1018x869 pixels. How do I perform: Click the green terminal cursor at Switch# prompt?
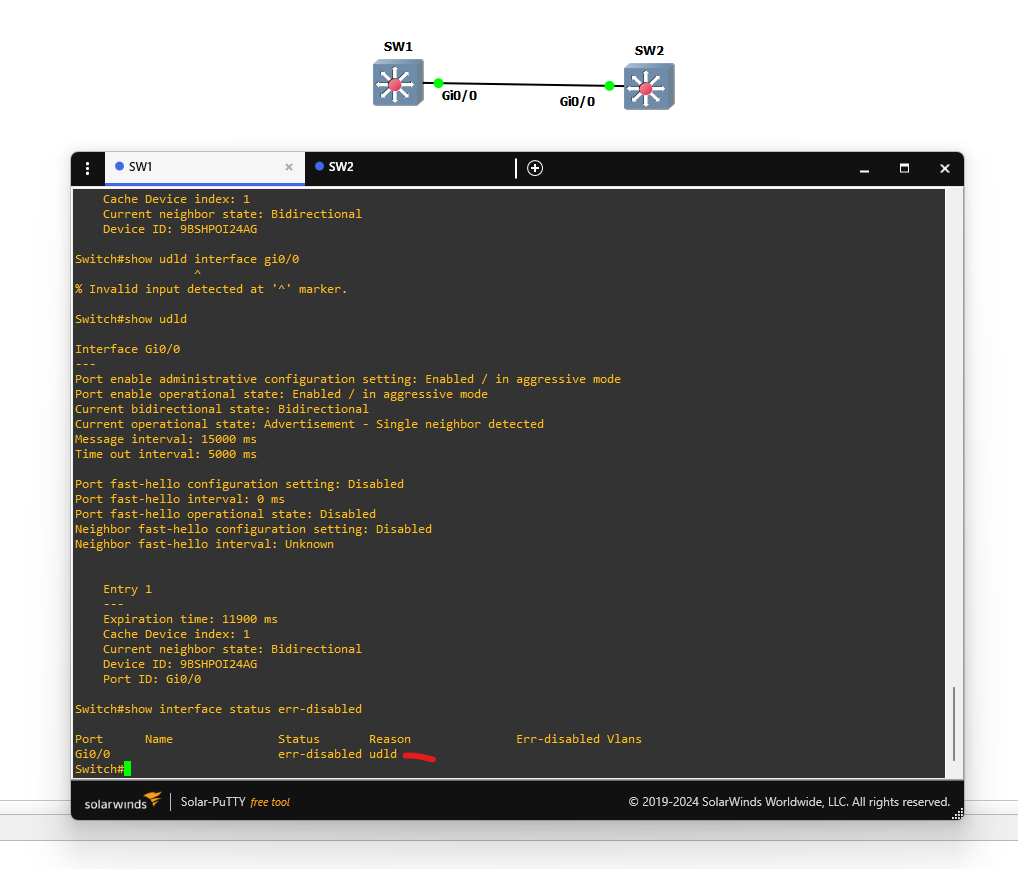[127, 769]
